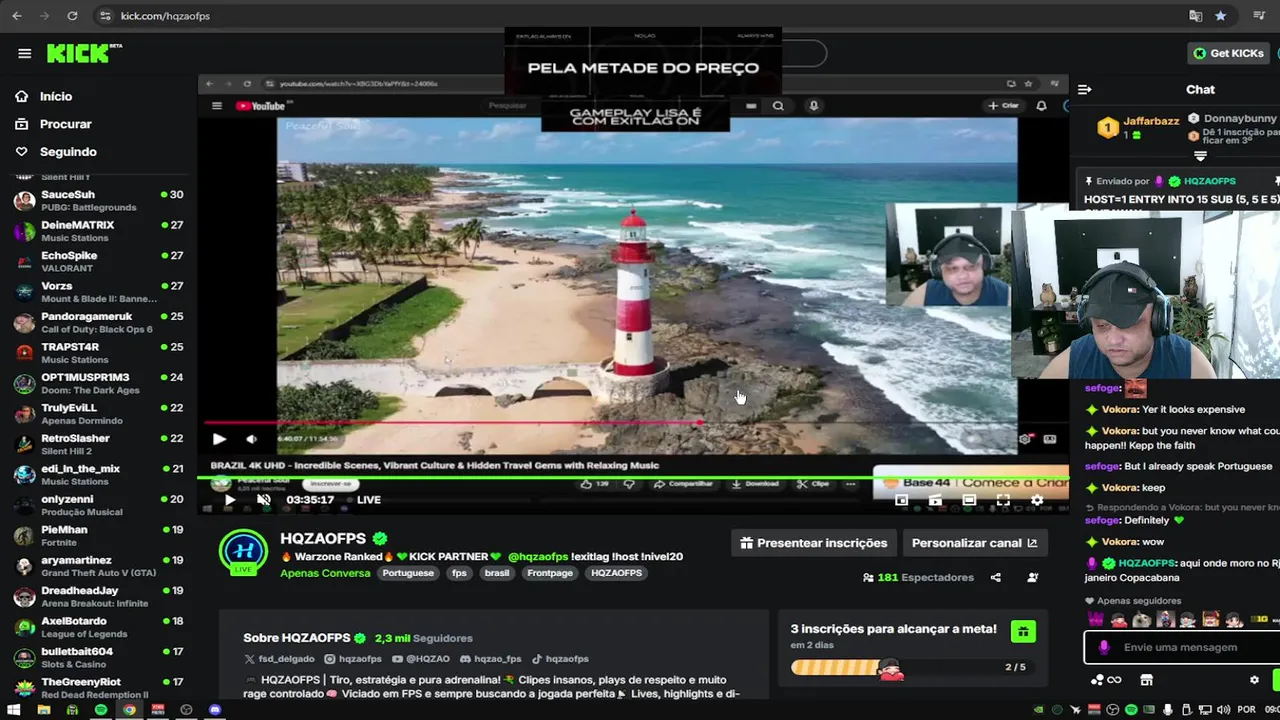
Task: Click purple microphone icon in chat box
Action: point(1104,647)
